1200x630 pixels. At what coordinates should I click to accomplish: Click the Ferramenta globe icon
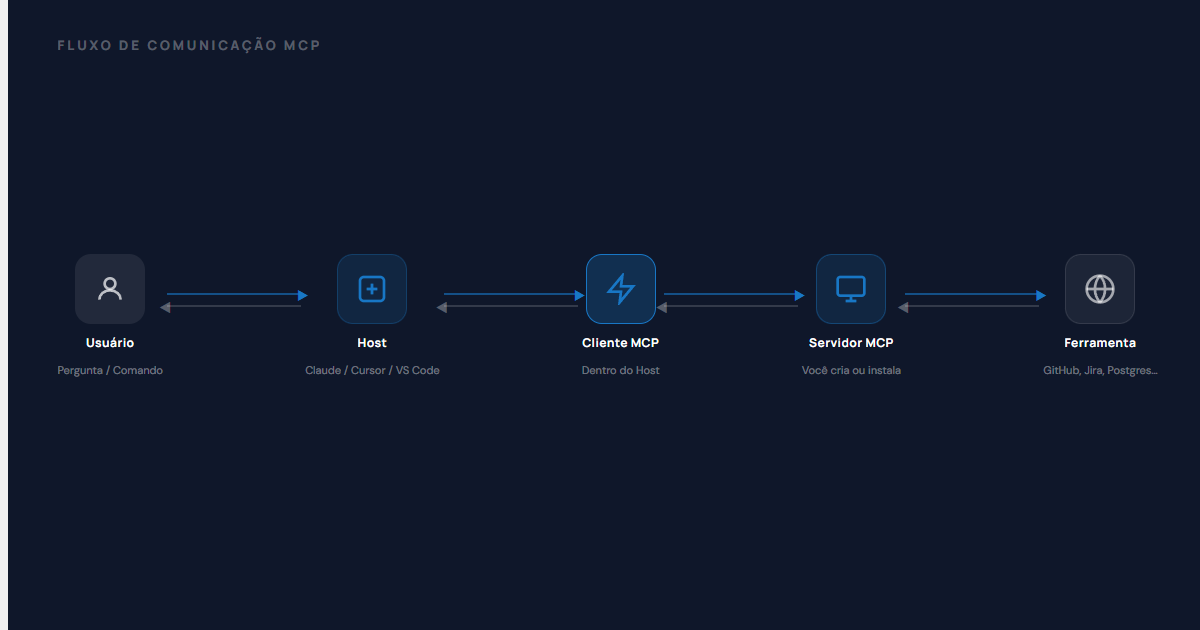click(x=1100, y=289)
